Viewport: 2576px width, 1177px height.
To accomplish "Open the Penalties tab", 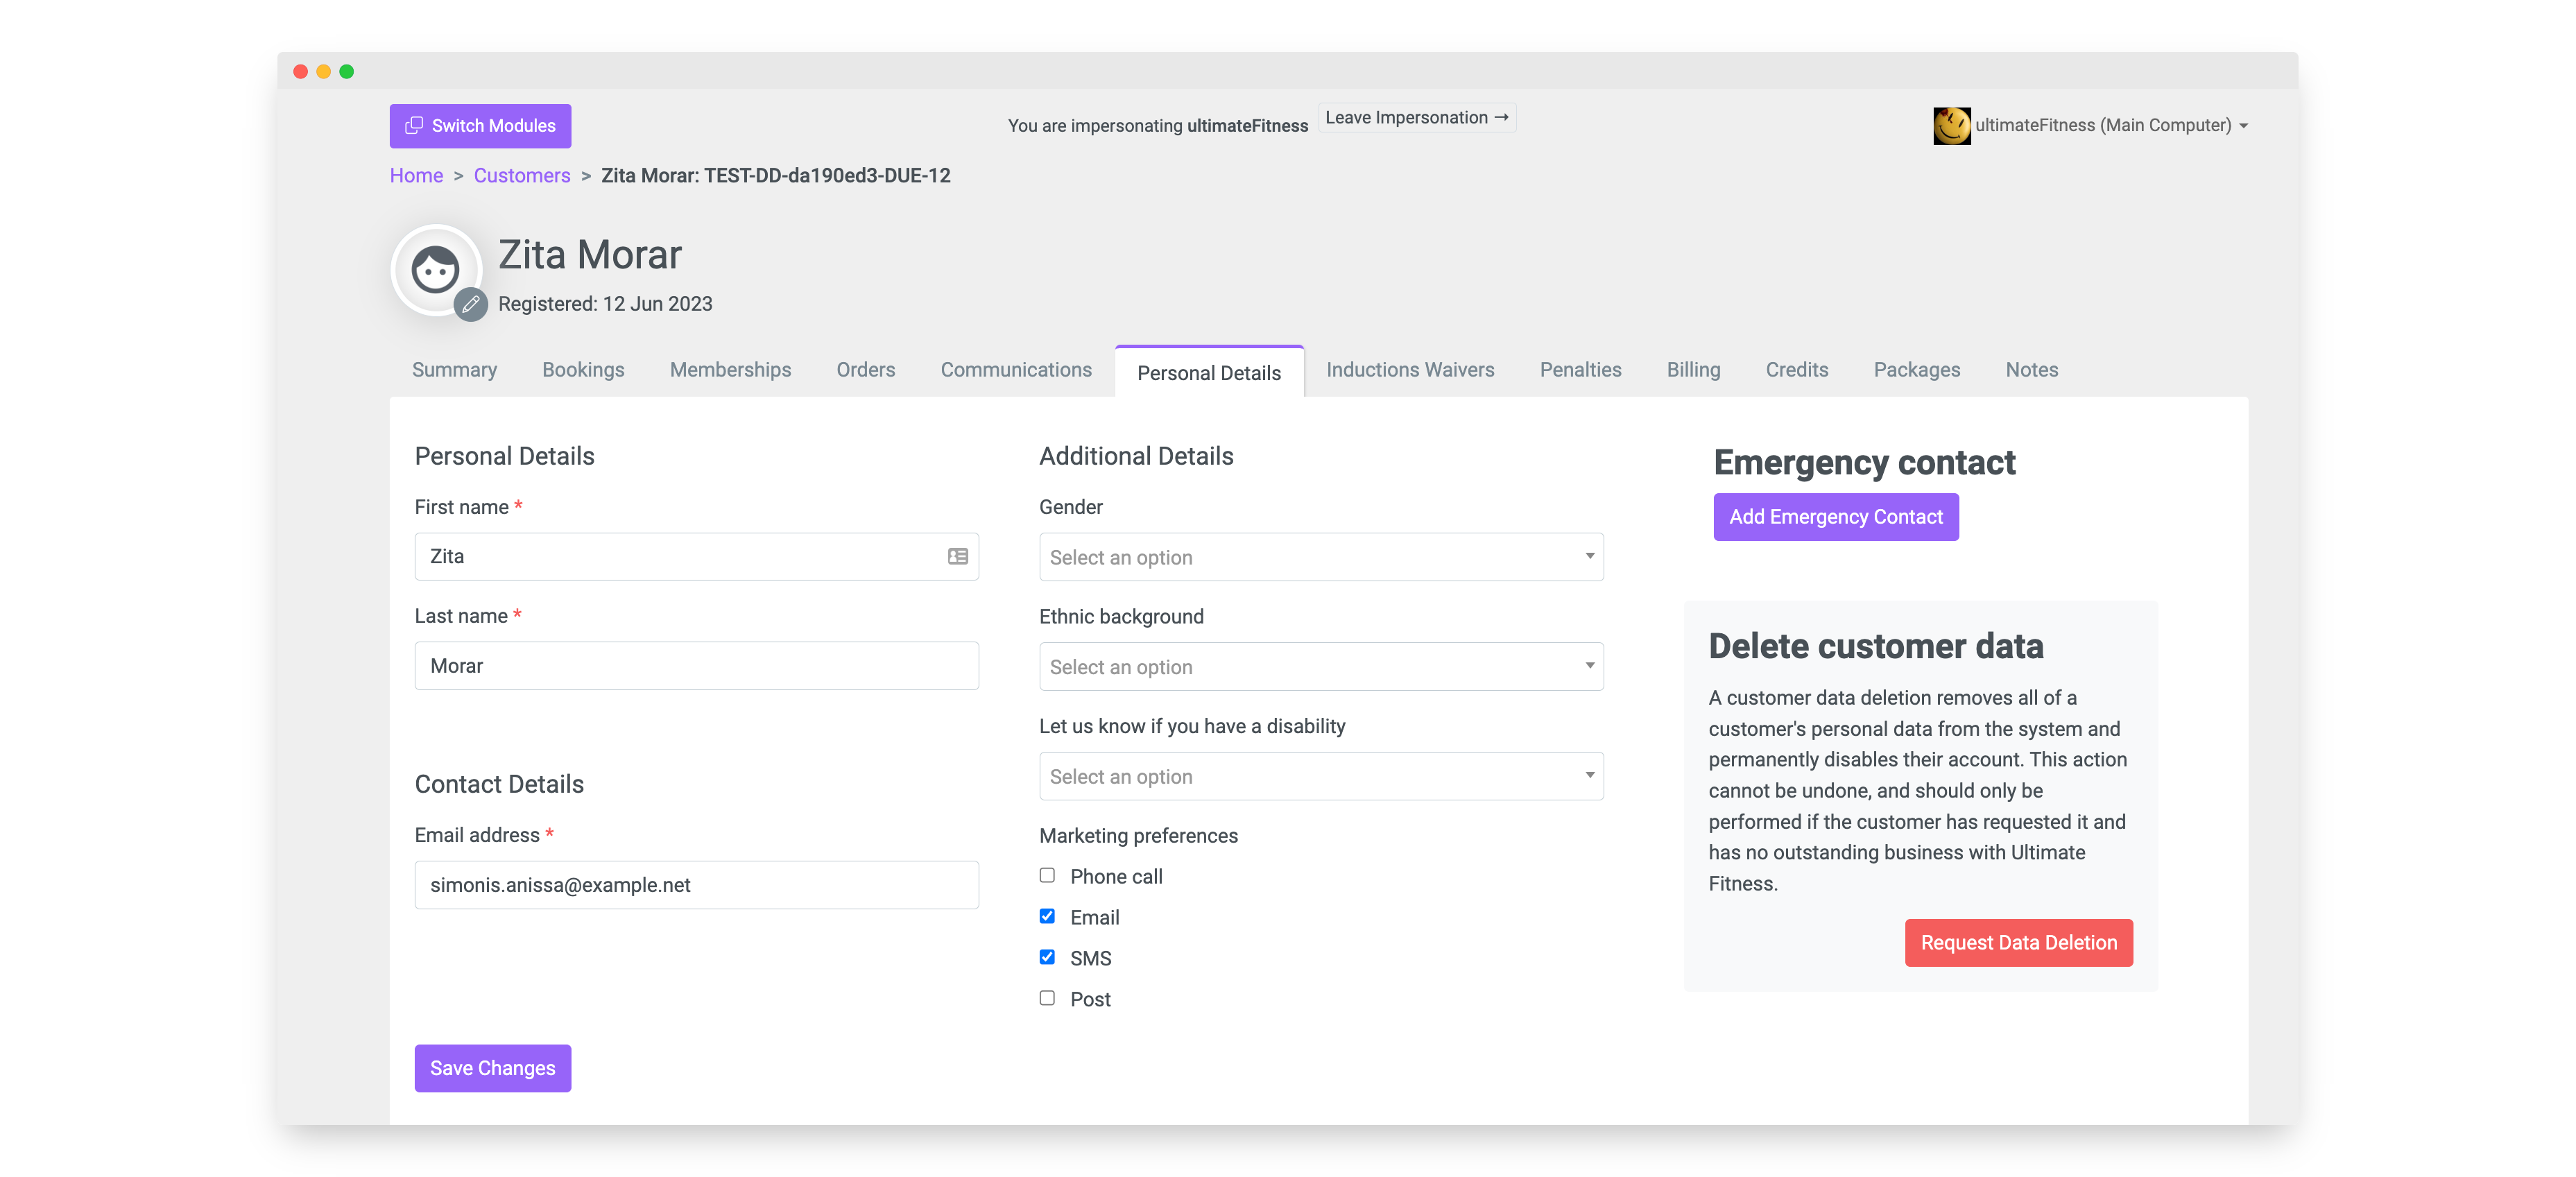I will point(1580,370).
